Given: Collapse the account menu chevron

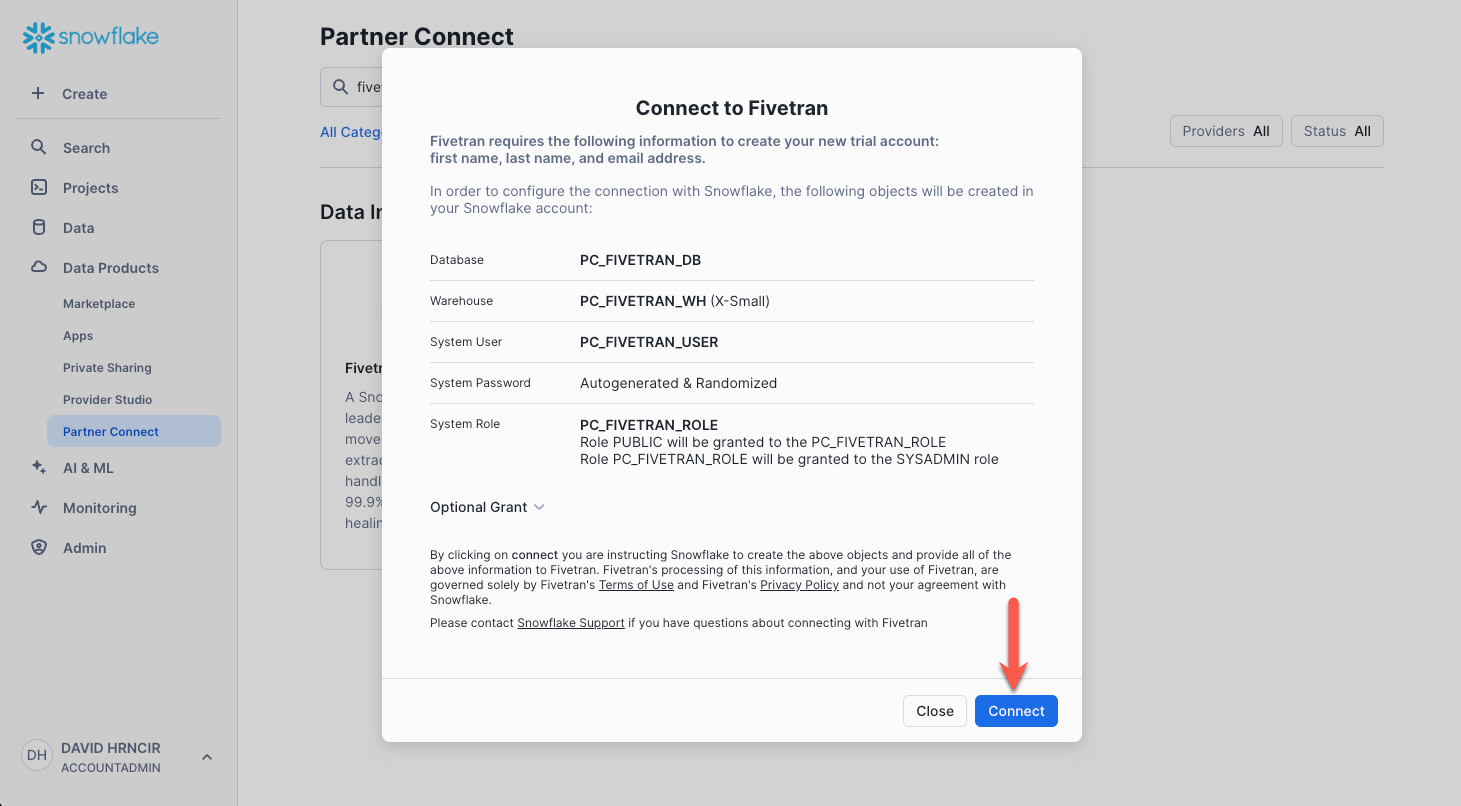Looking at the screenshot, I should pos(207,757).
